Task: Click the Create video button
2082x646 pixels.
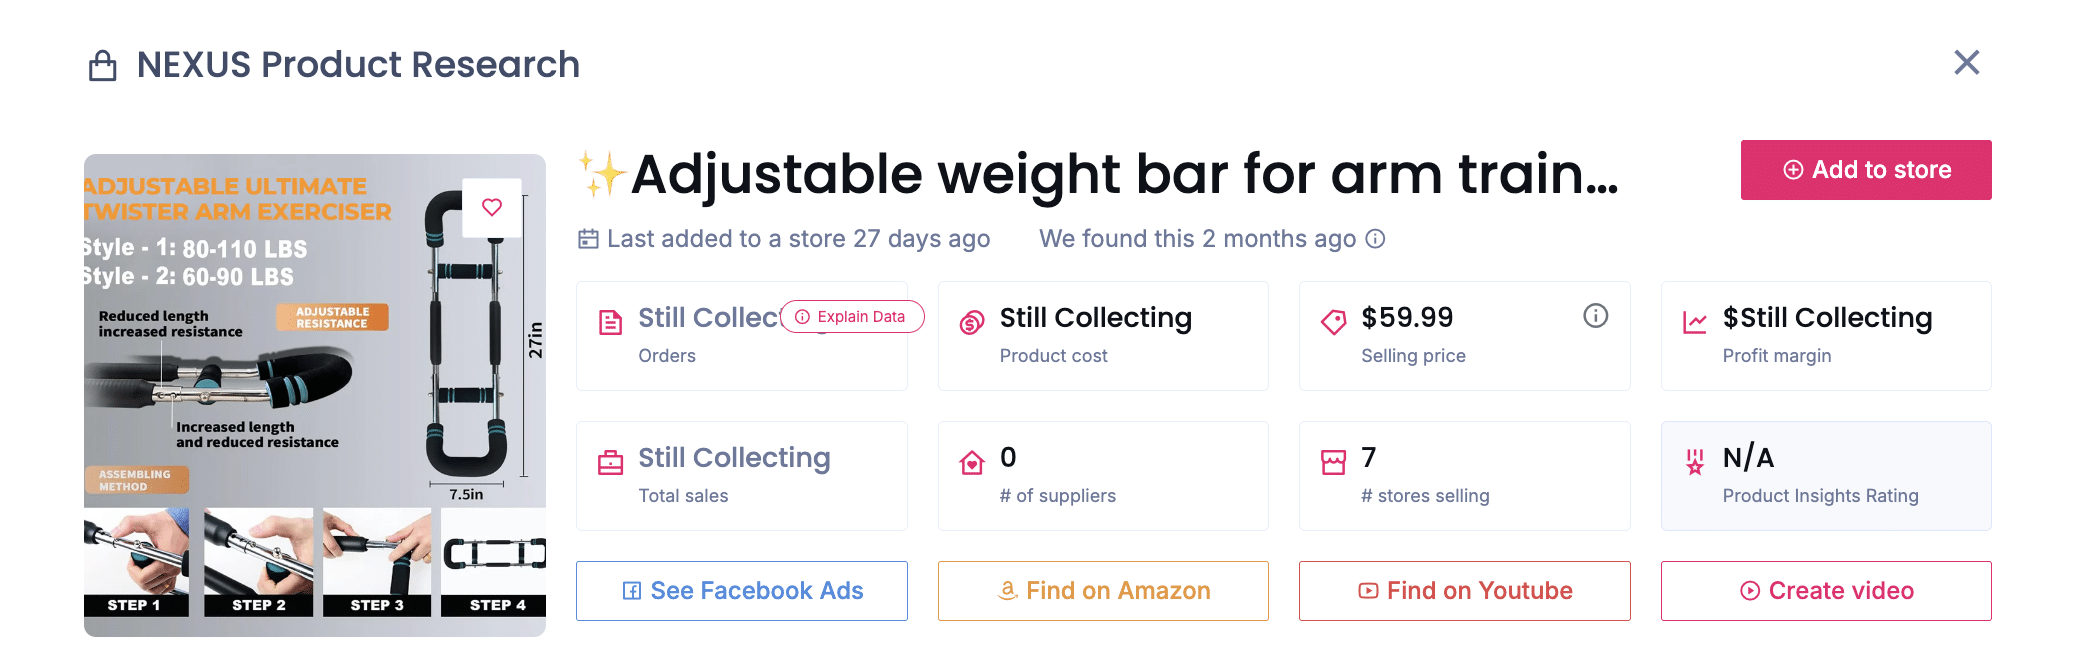Action: (x=1826, y=591)
